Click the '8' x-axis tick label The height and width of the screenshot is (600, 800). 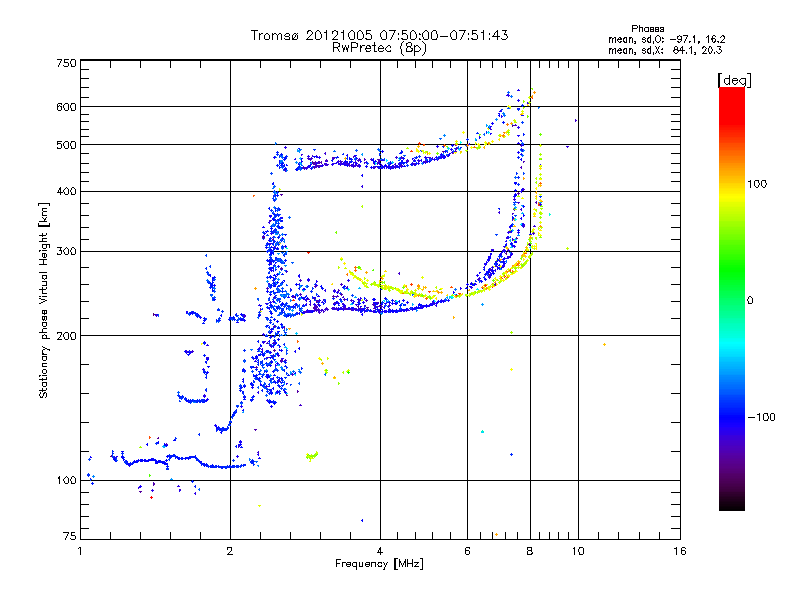530,551
